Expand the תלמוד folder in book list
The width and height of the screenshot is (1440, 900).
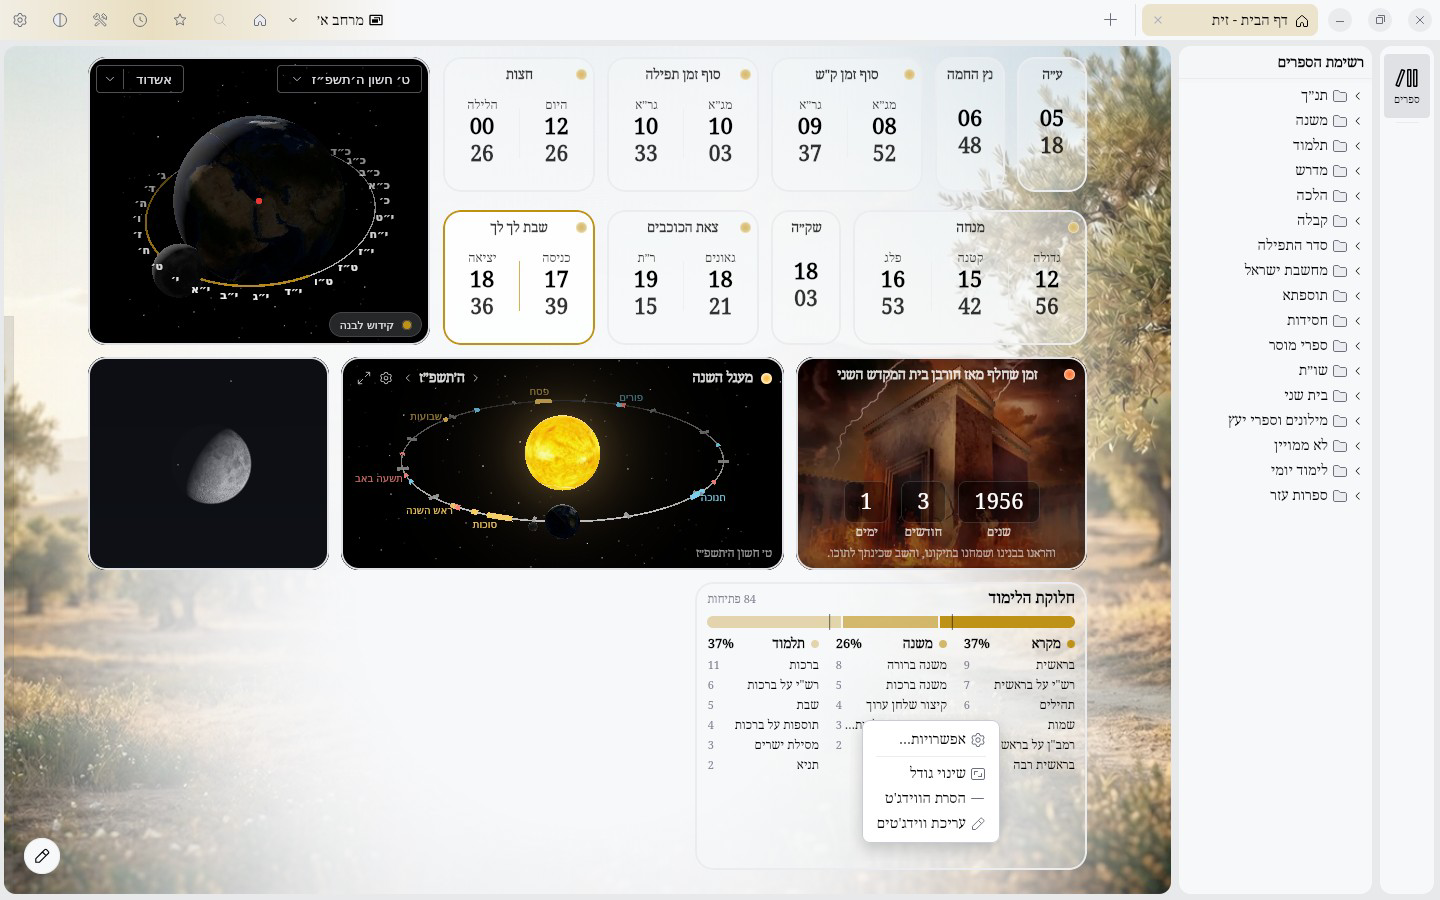pos(1358,146)
